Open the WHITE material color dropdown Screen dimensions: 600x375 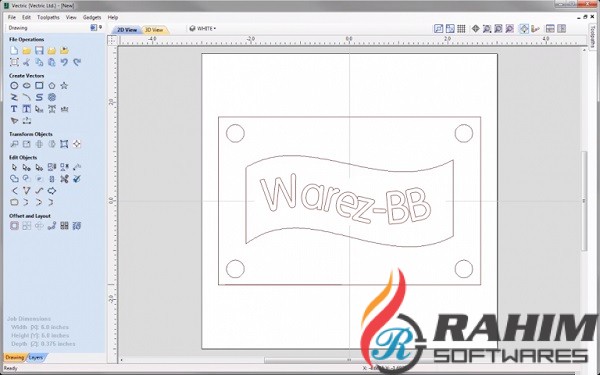coord(203,29)
